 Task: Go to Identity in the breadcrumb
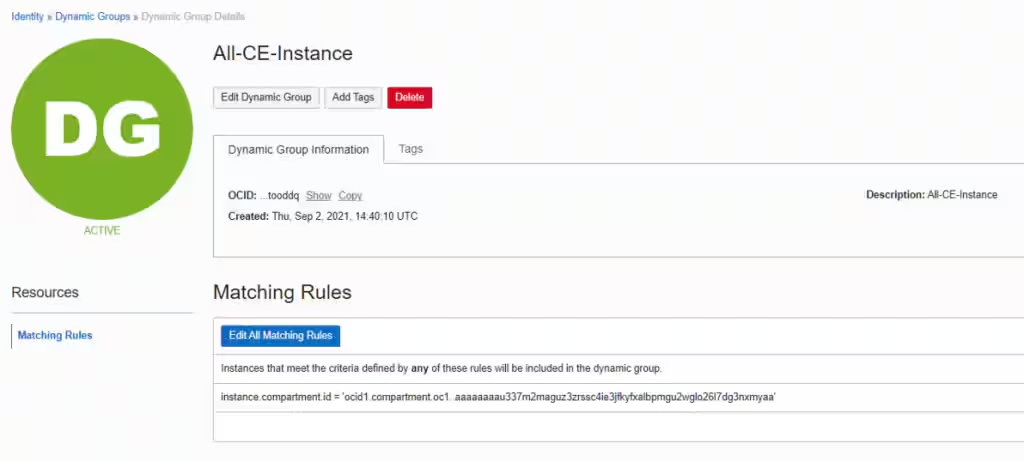coord(27,17)
